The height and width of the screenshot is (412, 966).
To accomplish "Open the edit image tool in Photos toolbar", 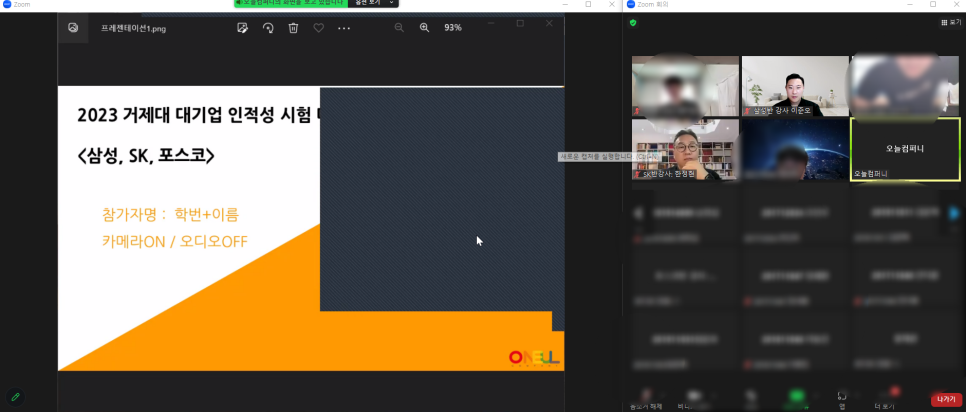I will pos(243,28).
